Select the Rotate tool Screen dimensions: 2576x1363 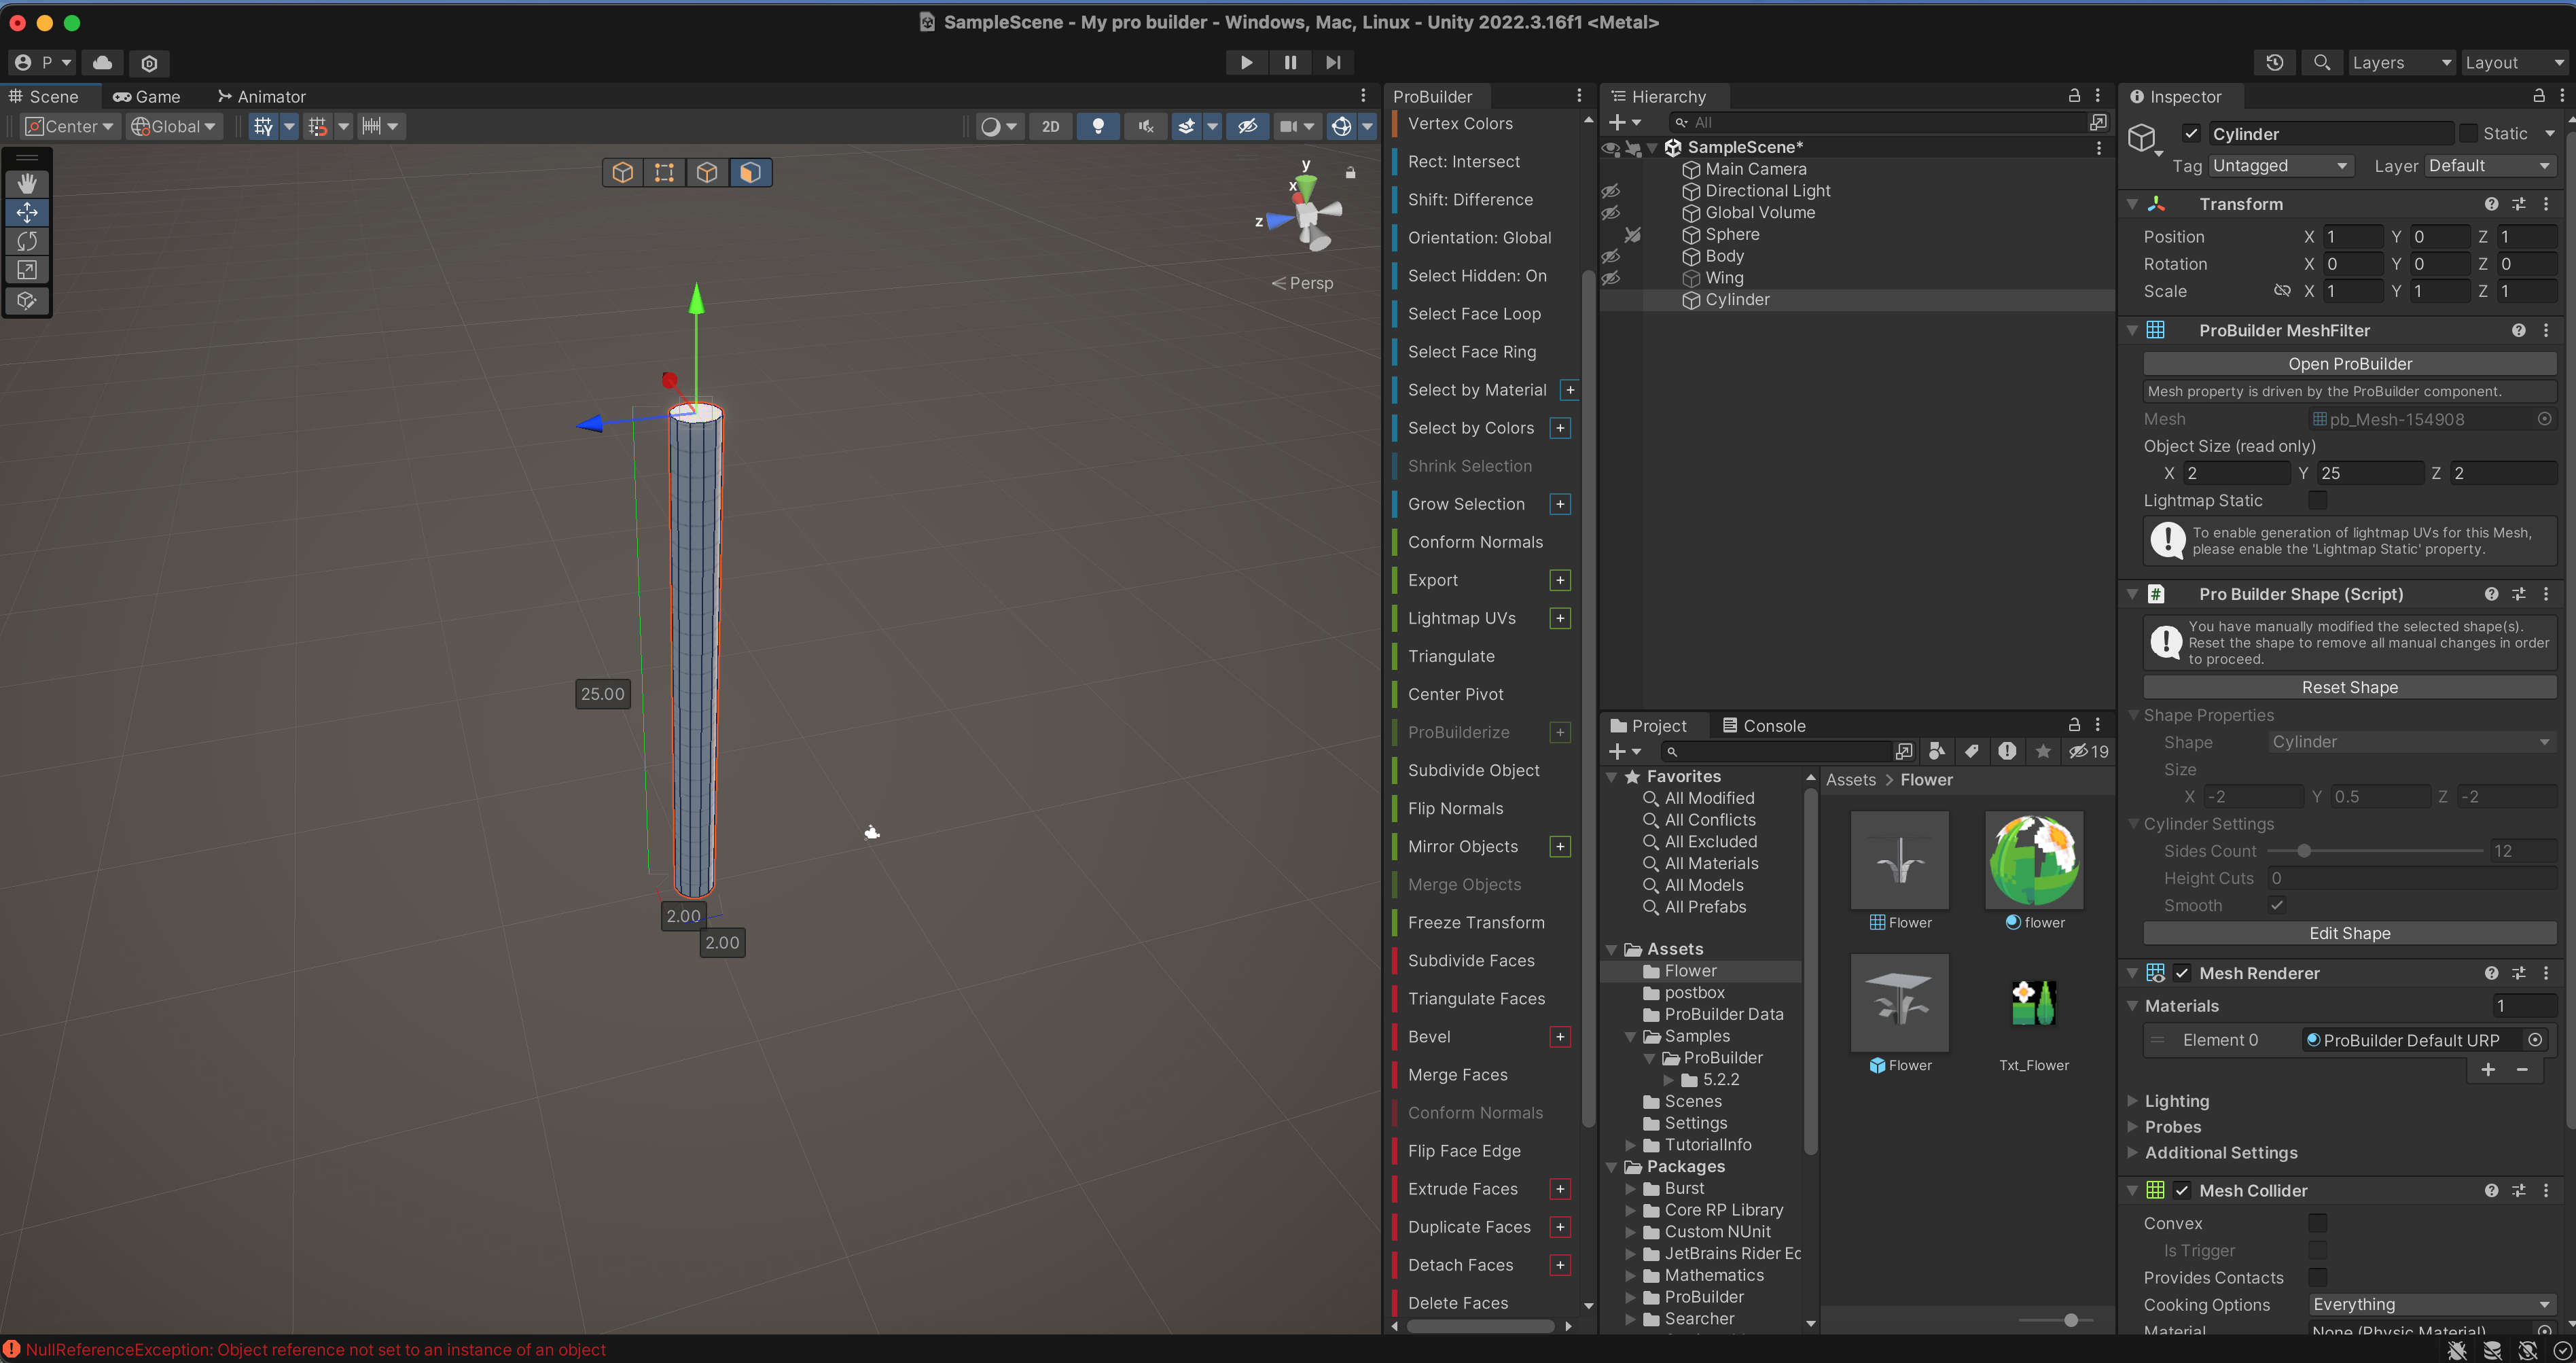(x=27, y=241)
